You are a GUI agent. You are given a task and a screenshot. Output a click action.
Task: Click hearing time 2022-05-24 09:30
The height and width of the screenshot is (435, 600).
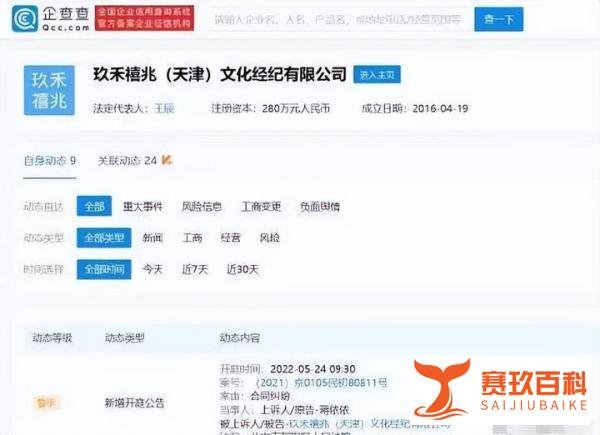313,369
